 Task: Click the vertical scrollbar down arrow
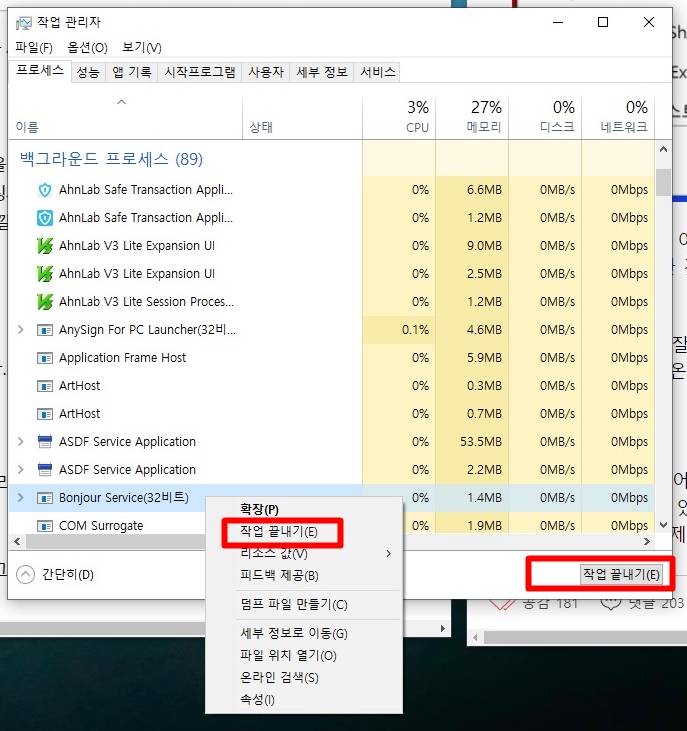[x=664, y=525]
